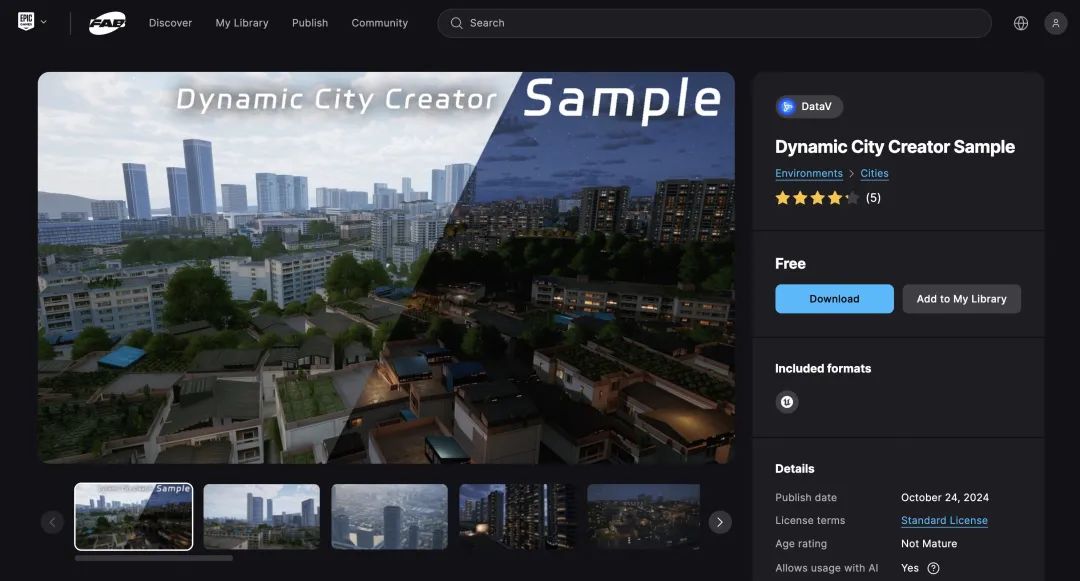The width and height of the screenshot is (1080, 581).
Task: Click the search magnifier icon
Action: click(456, 23)
